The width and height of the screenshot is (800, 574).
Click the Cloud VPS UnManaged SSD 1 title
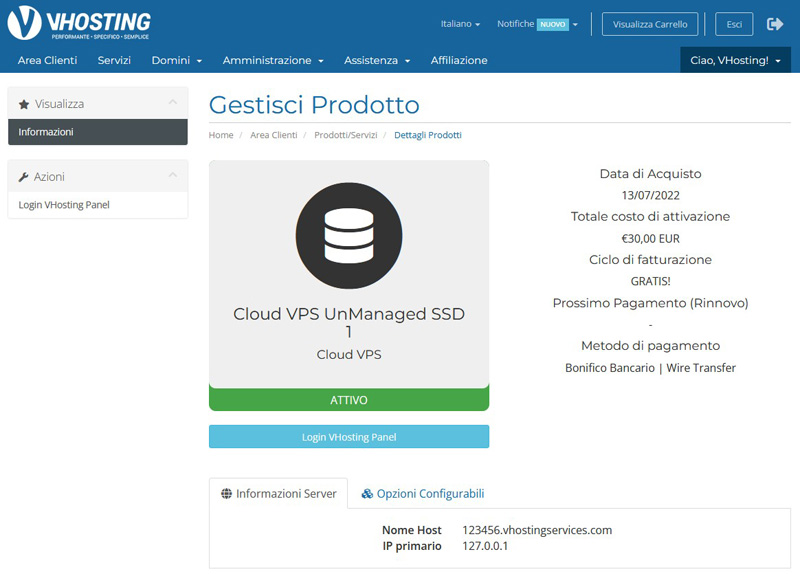coord(349,322)
